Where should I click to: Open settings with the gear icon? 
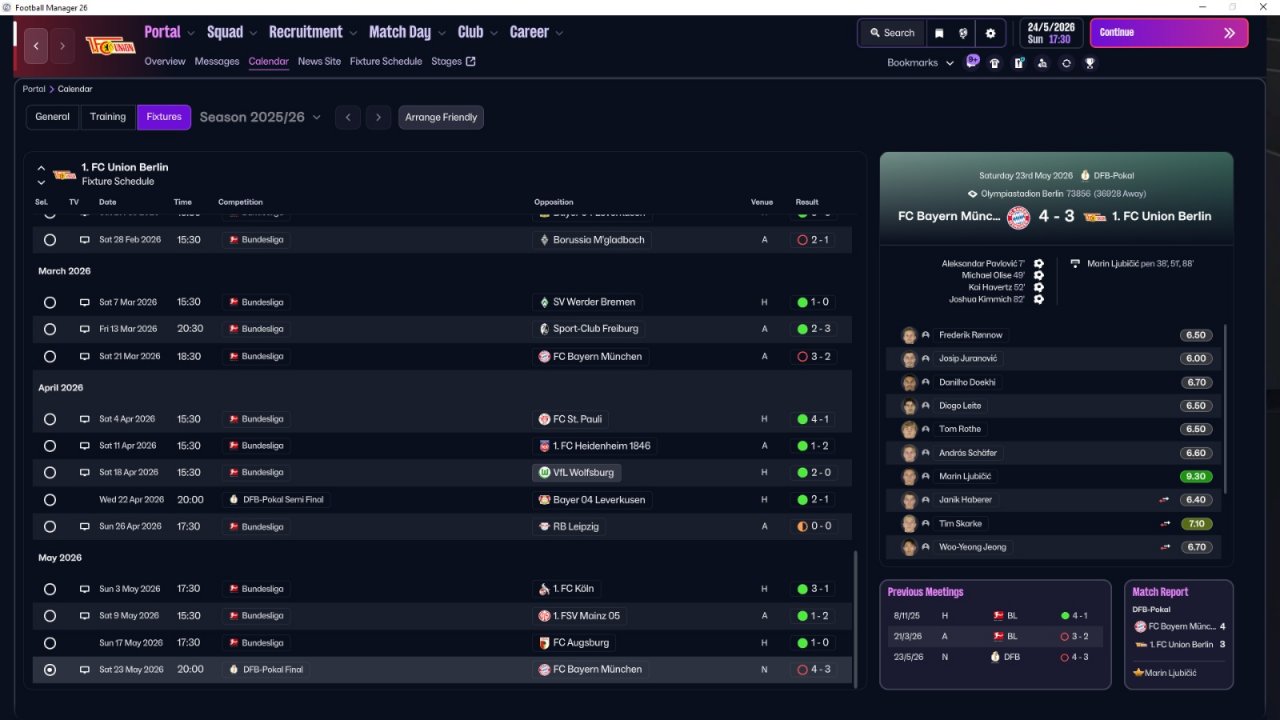pos(990,33)
